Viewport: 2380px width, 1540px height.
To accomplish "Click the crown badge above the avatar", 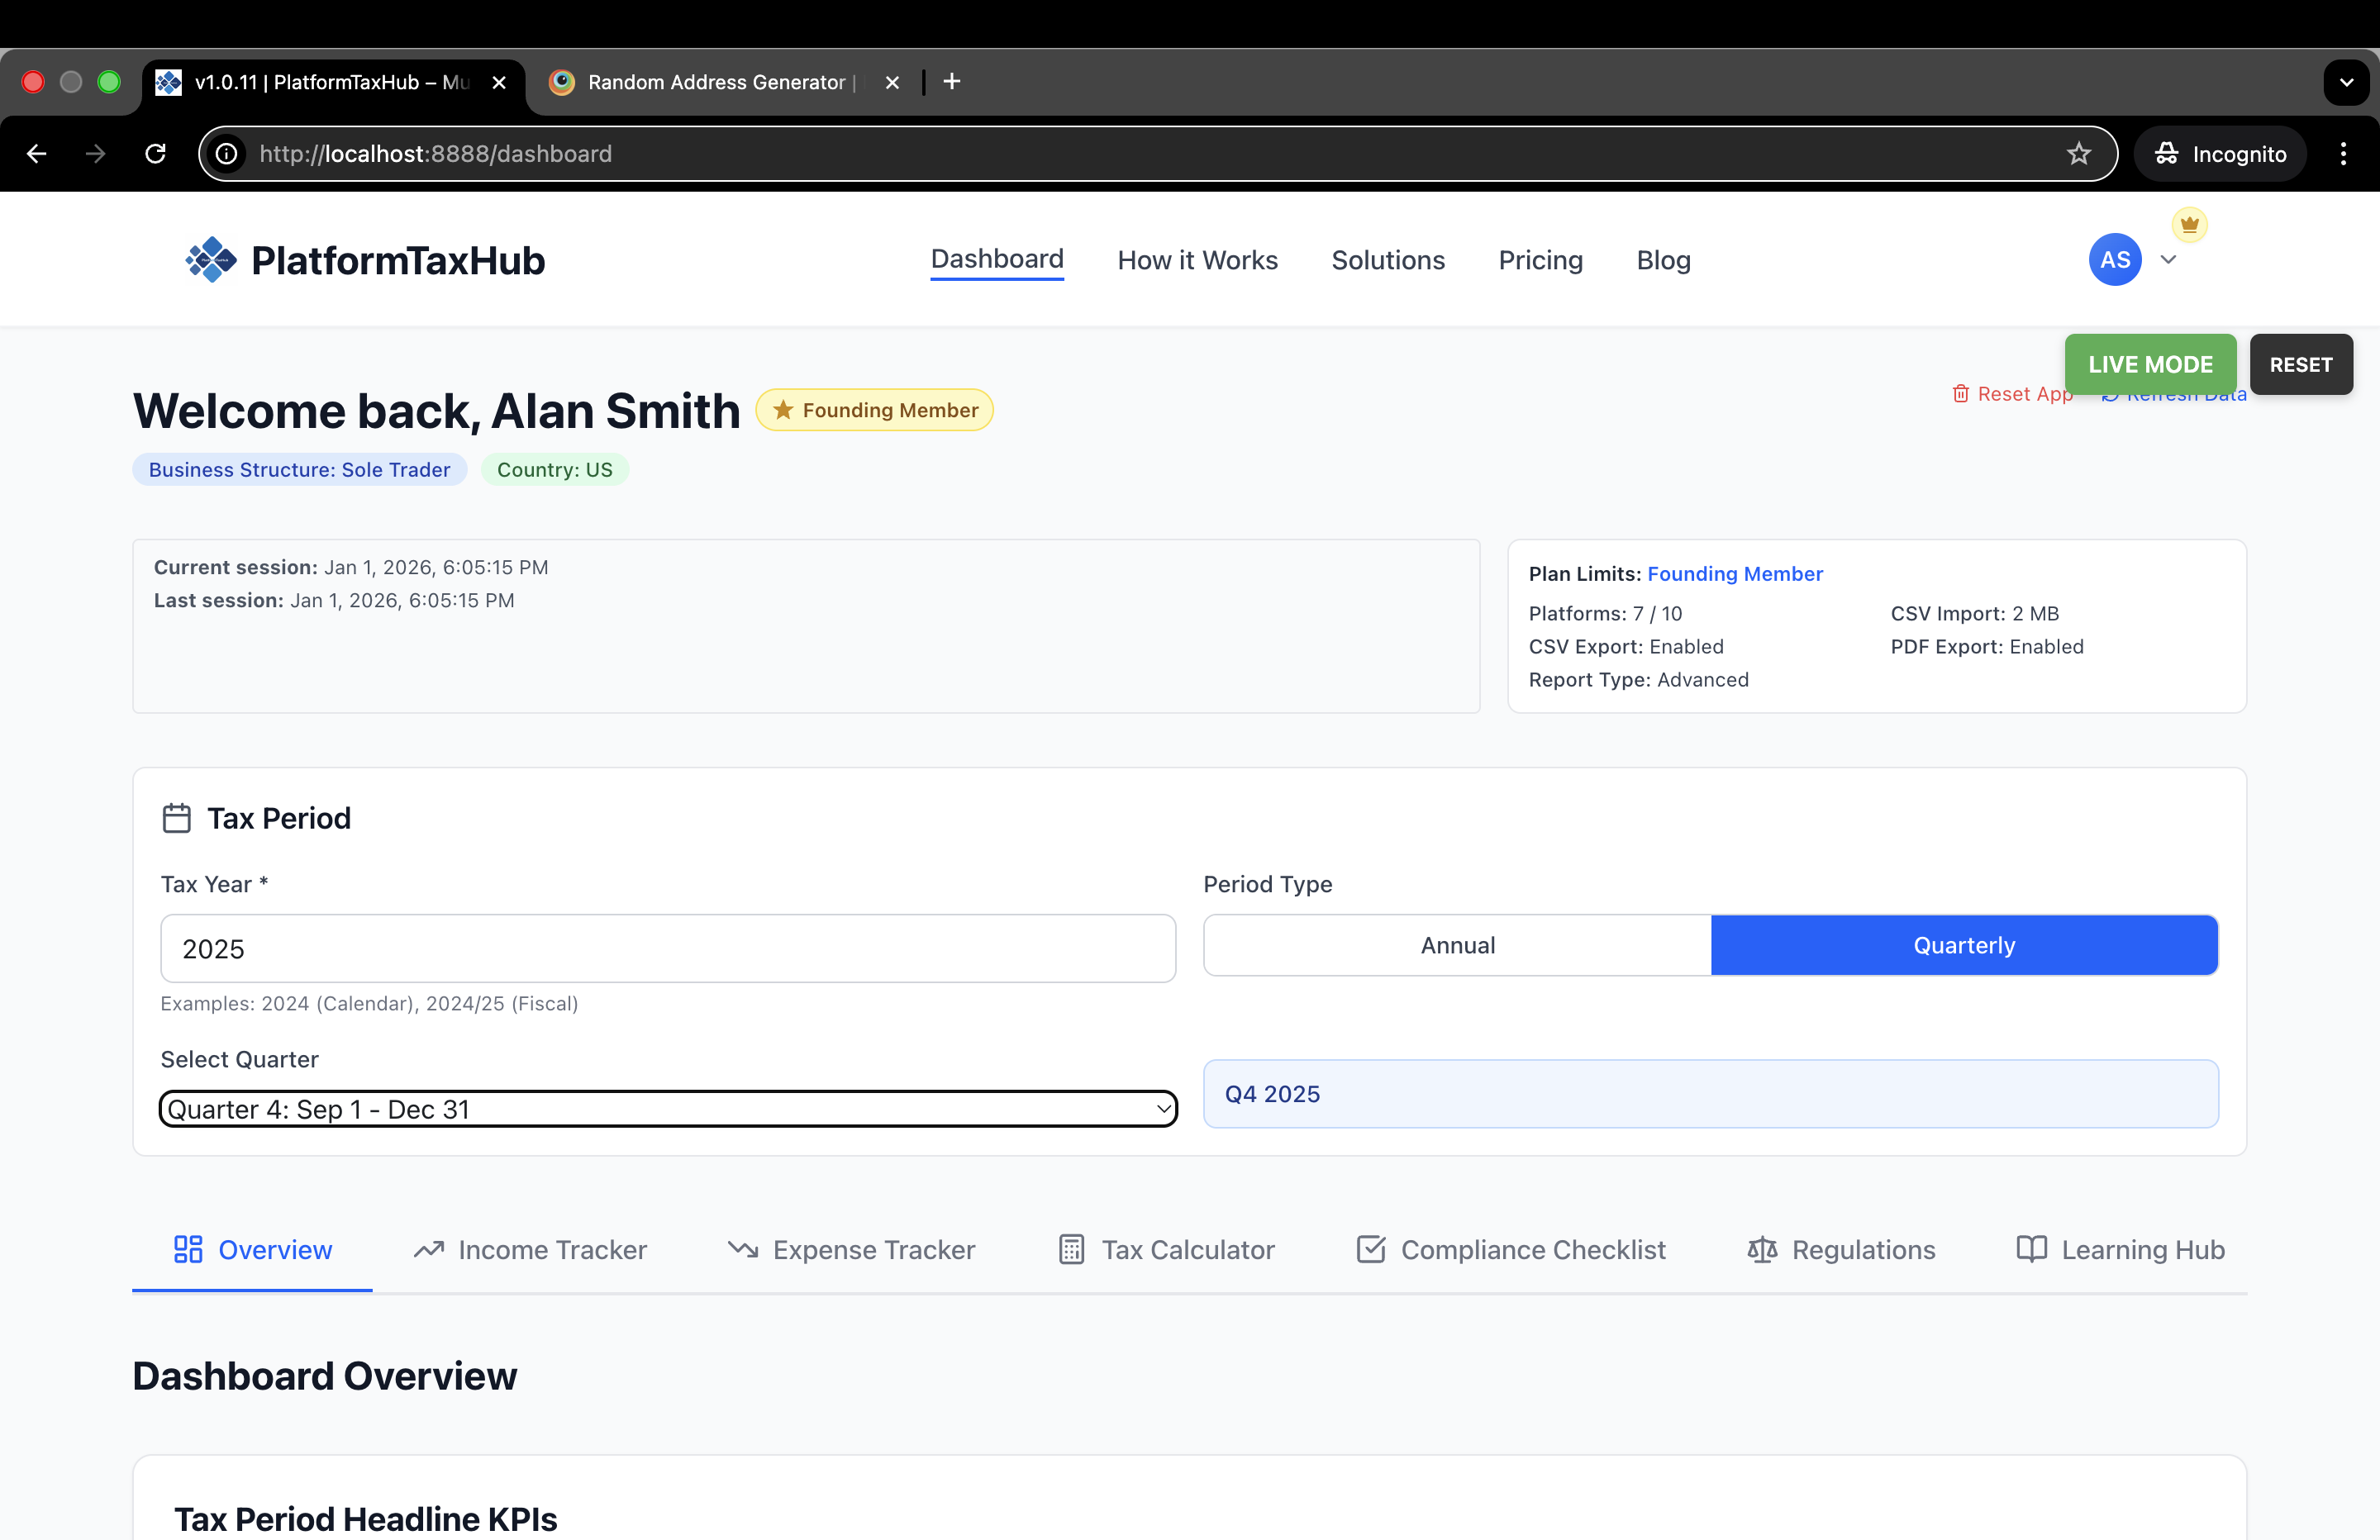I will click(x=2189, y=224).
